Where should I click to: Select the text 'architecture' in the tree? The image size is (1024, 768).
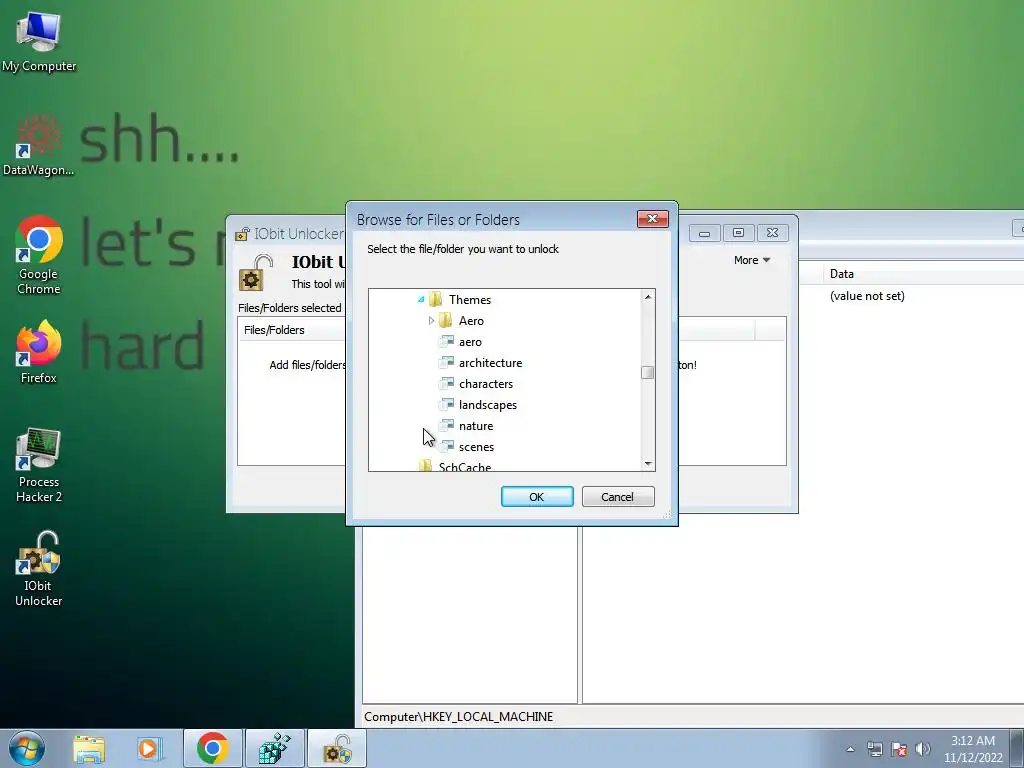coord(490,363)
